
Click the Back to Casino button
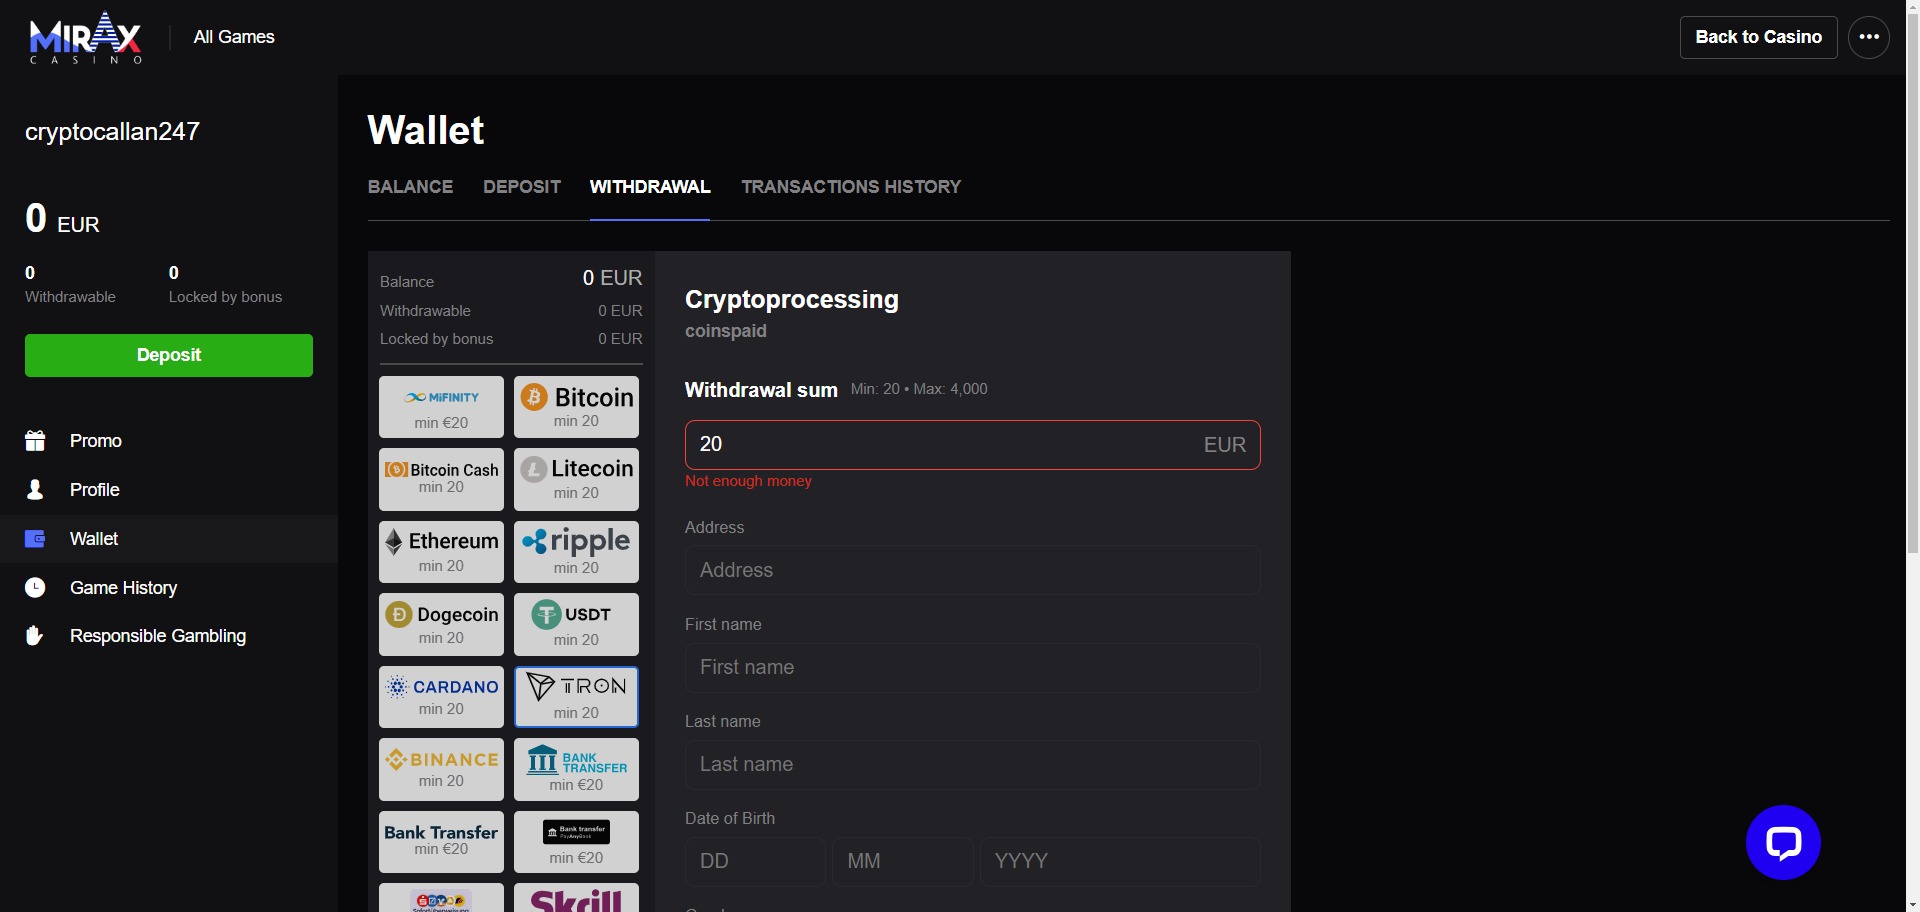pos(1758,37)
